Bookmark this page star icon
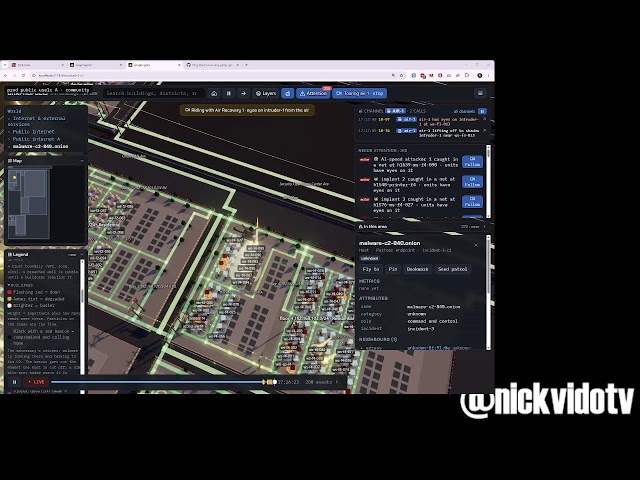The image size is (640, 480). pos(402,76)
